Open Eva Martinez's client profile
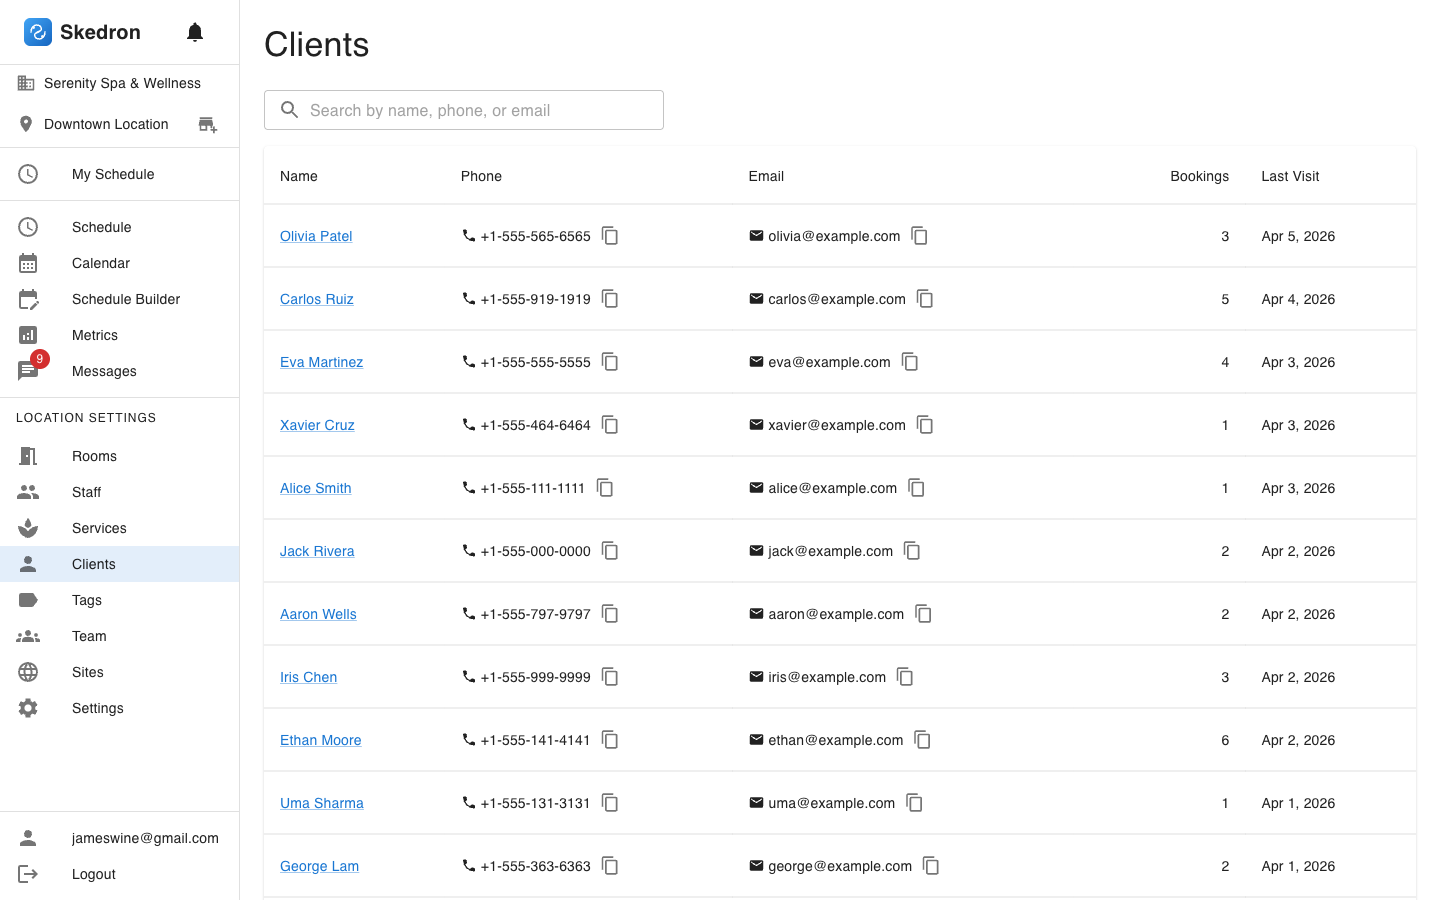 pos(321,362)
